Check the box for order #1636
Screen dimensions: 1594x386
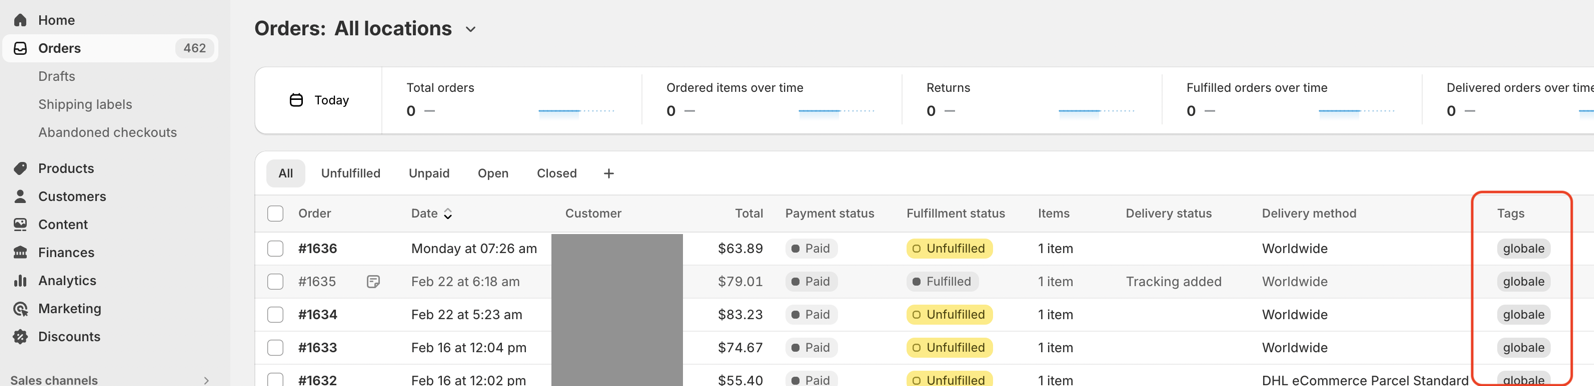point(275,248)
